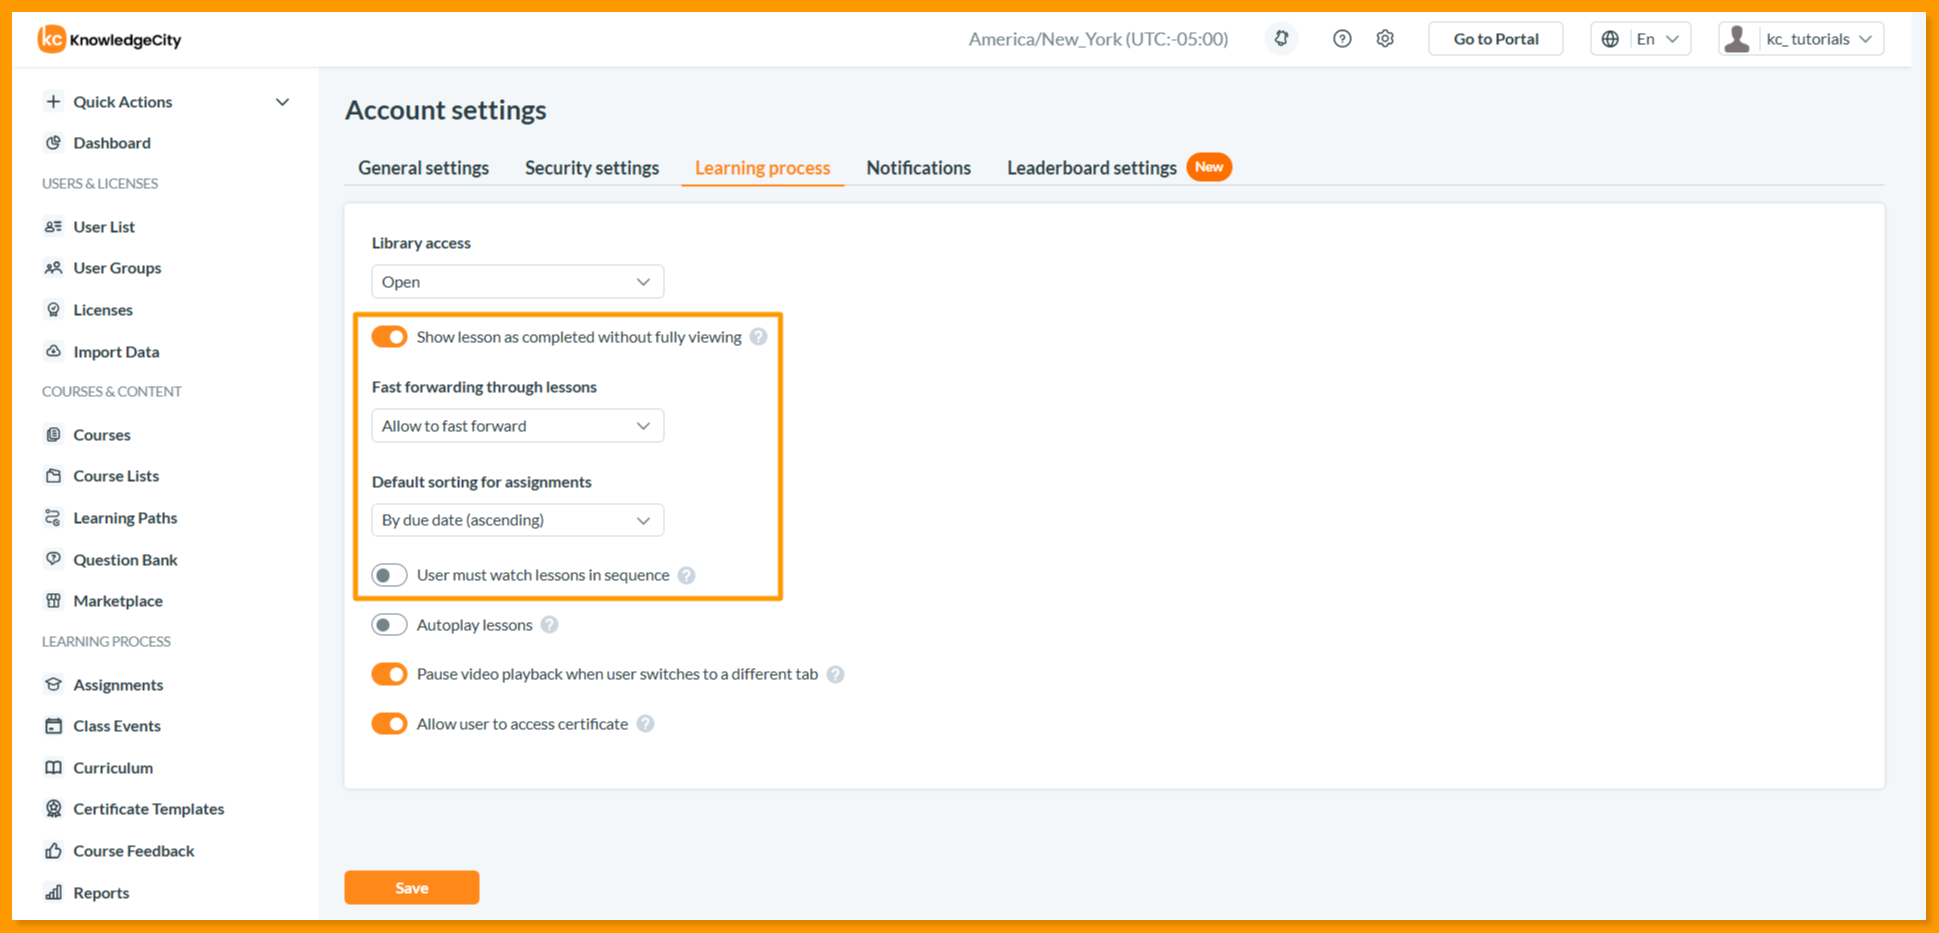Open Courses in the sidebar
This screenshot has width=1939, height=933.
(x=101, y=435)
